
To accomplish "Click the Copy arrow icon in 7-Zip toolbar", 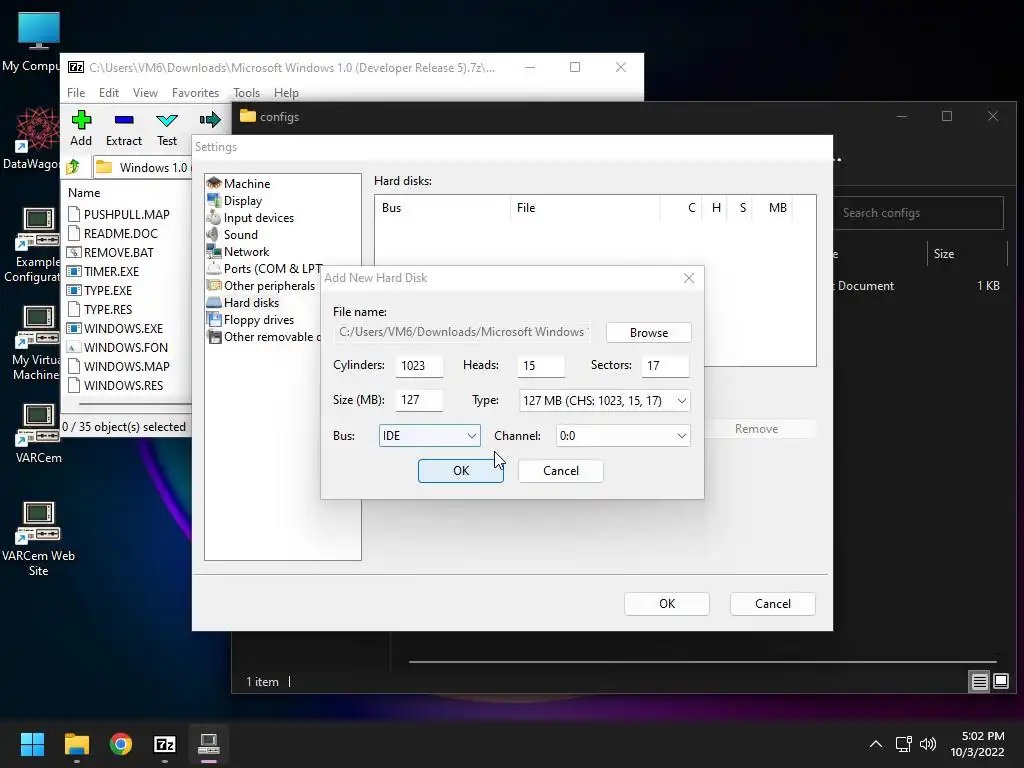I will 210,120.
